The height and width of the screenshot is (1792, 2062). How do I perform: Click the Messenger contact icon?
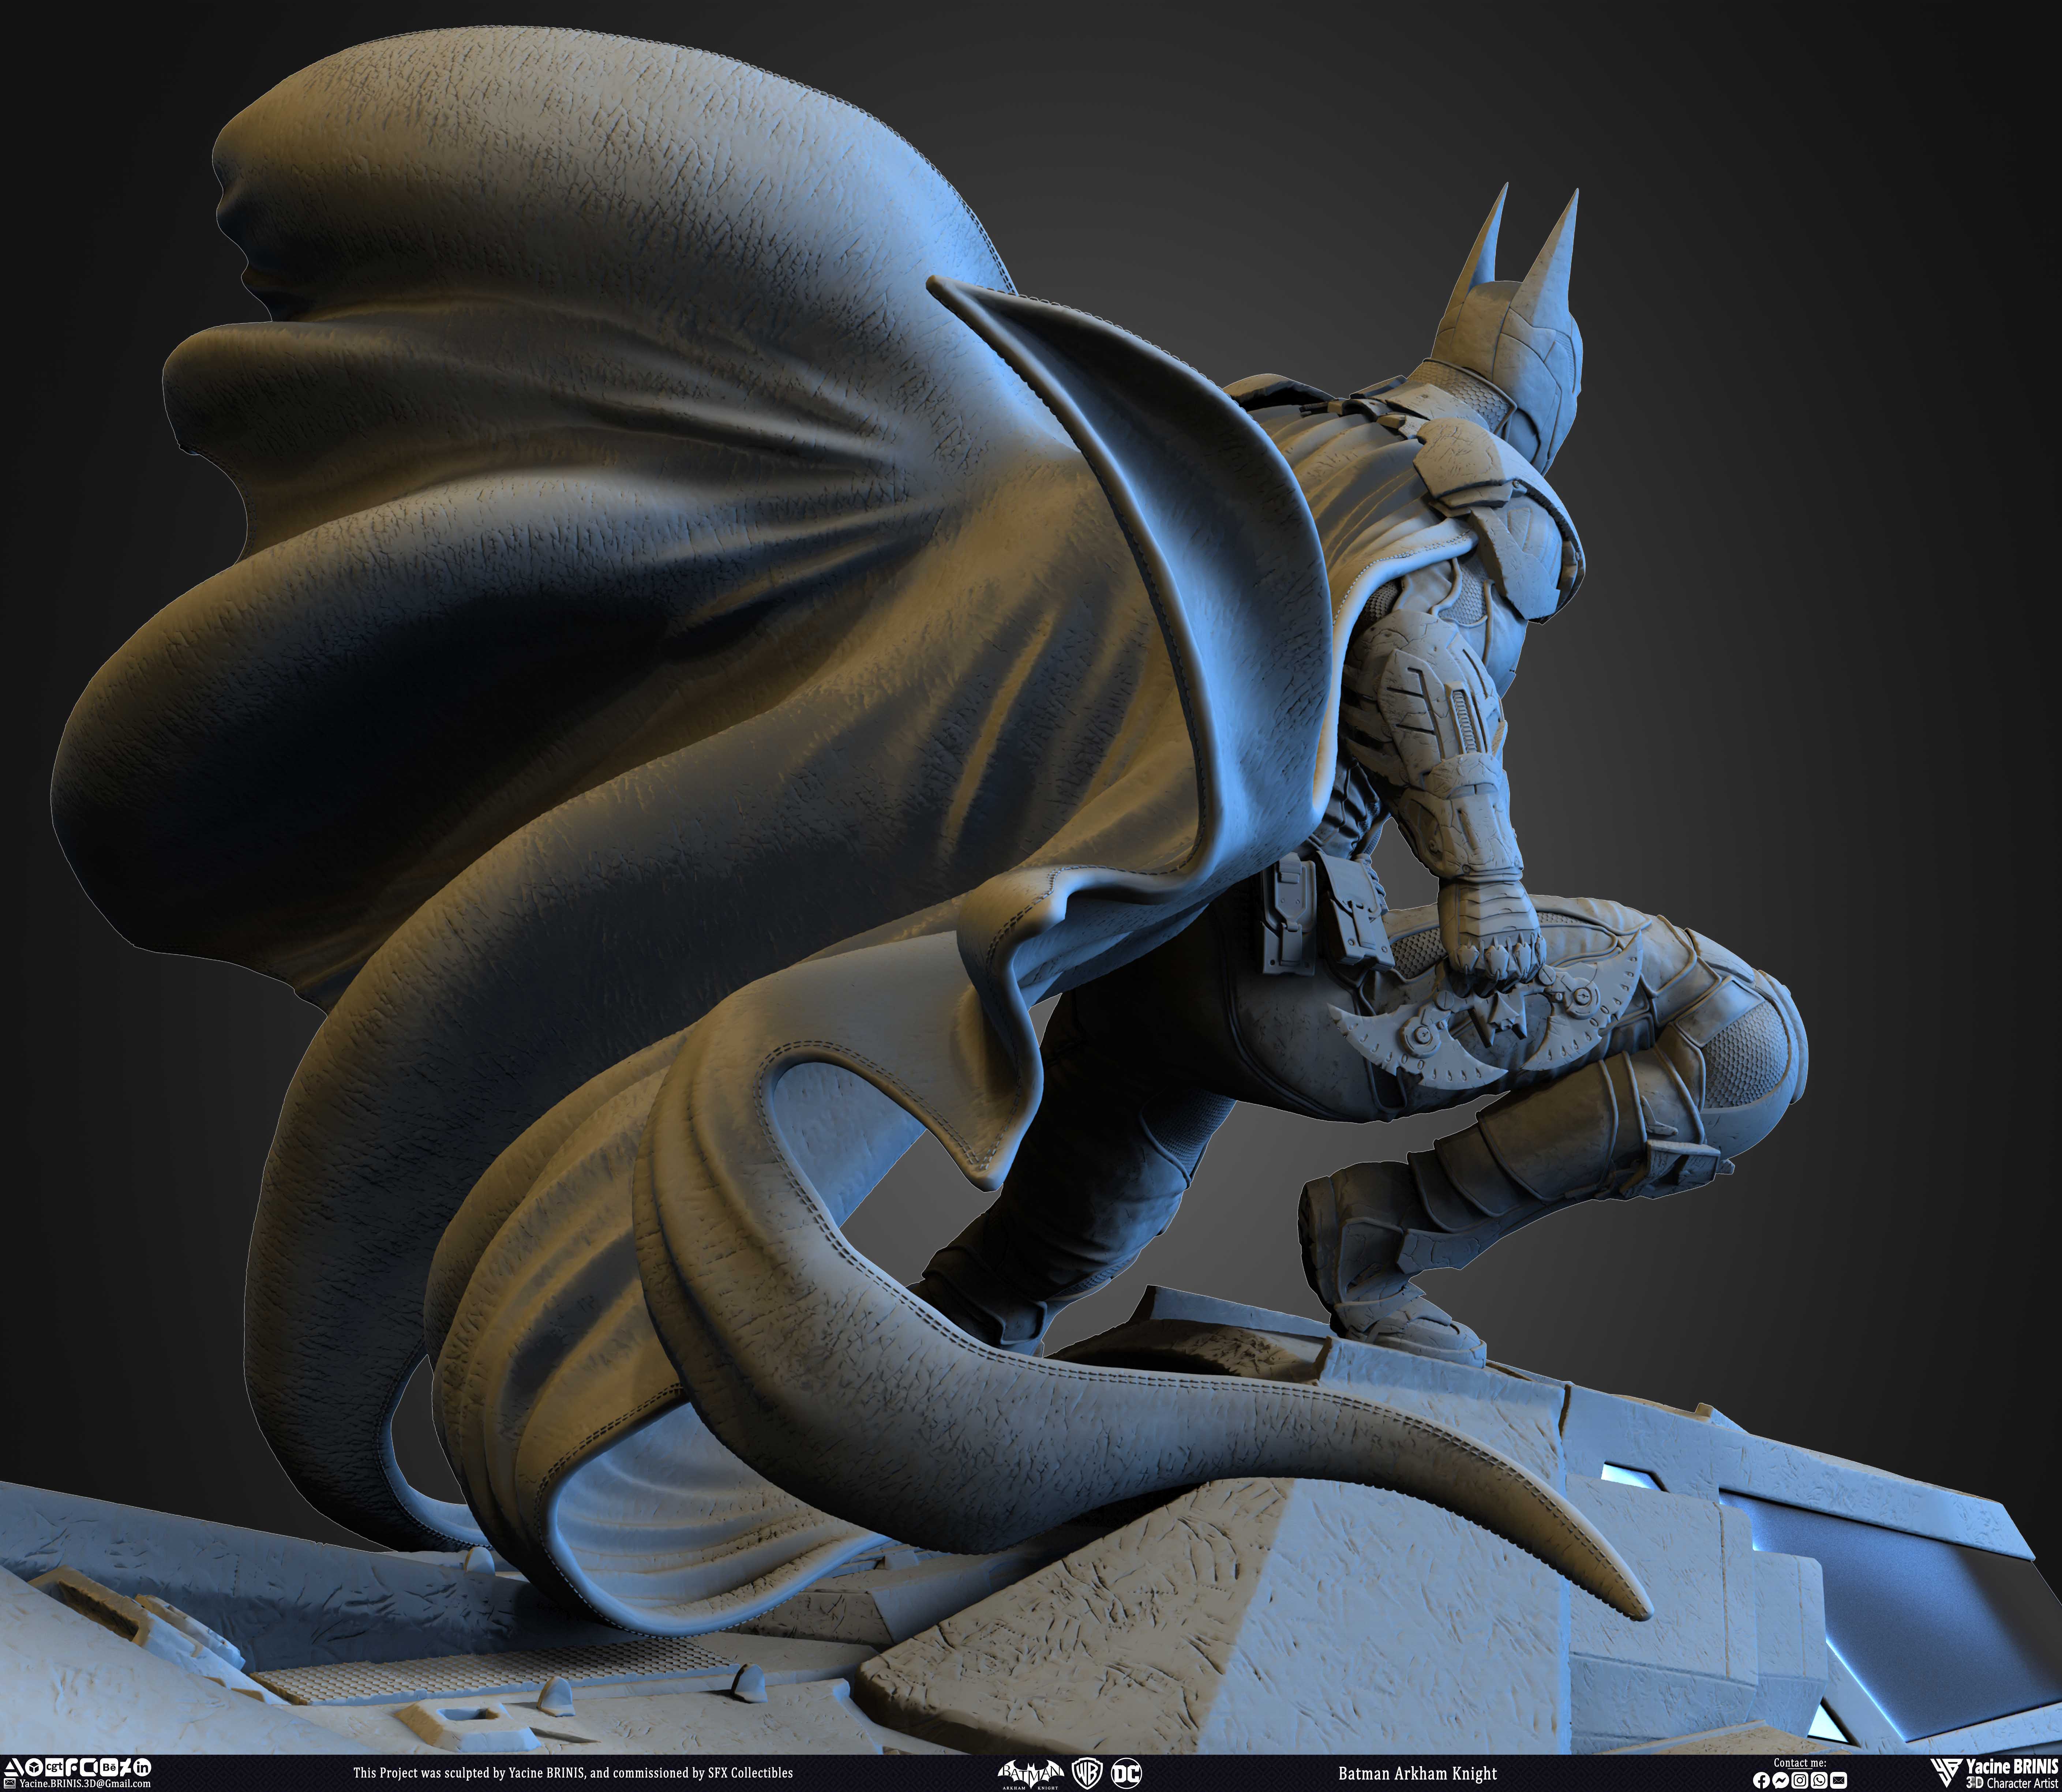(1781, 1780)
